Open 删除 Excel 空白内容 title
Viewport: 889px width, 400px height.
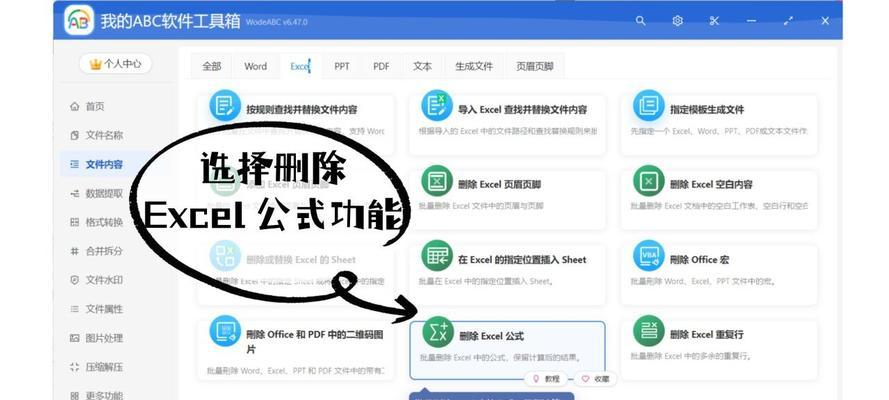tap(711, 185)
